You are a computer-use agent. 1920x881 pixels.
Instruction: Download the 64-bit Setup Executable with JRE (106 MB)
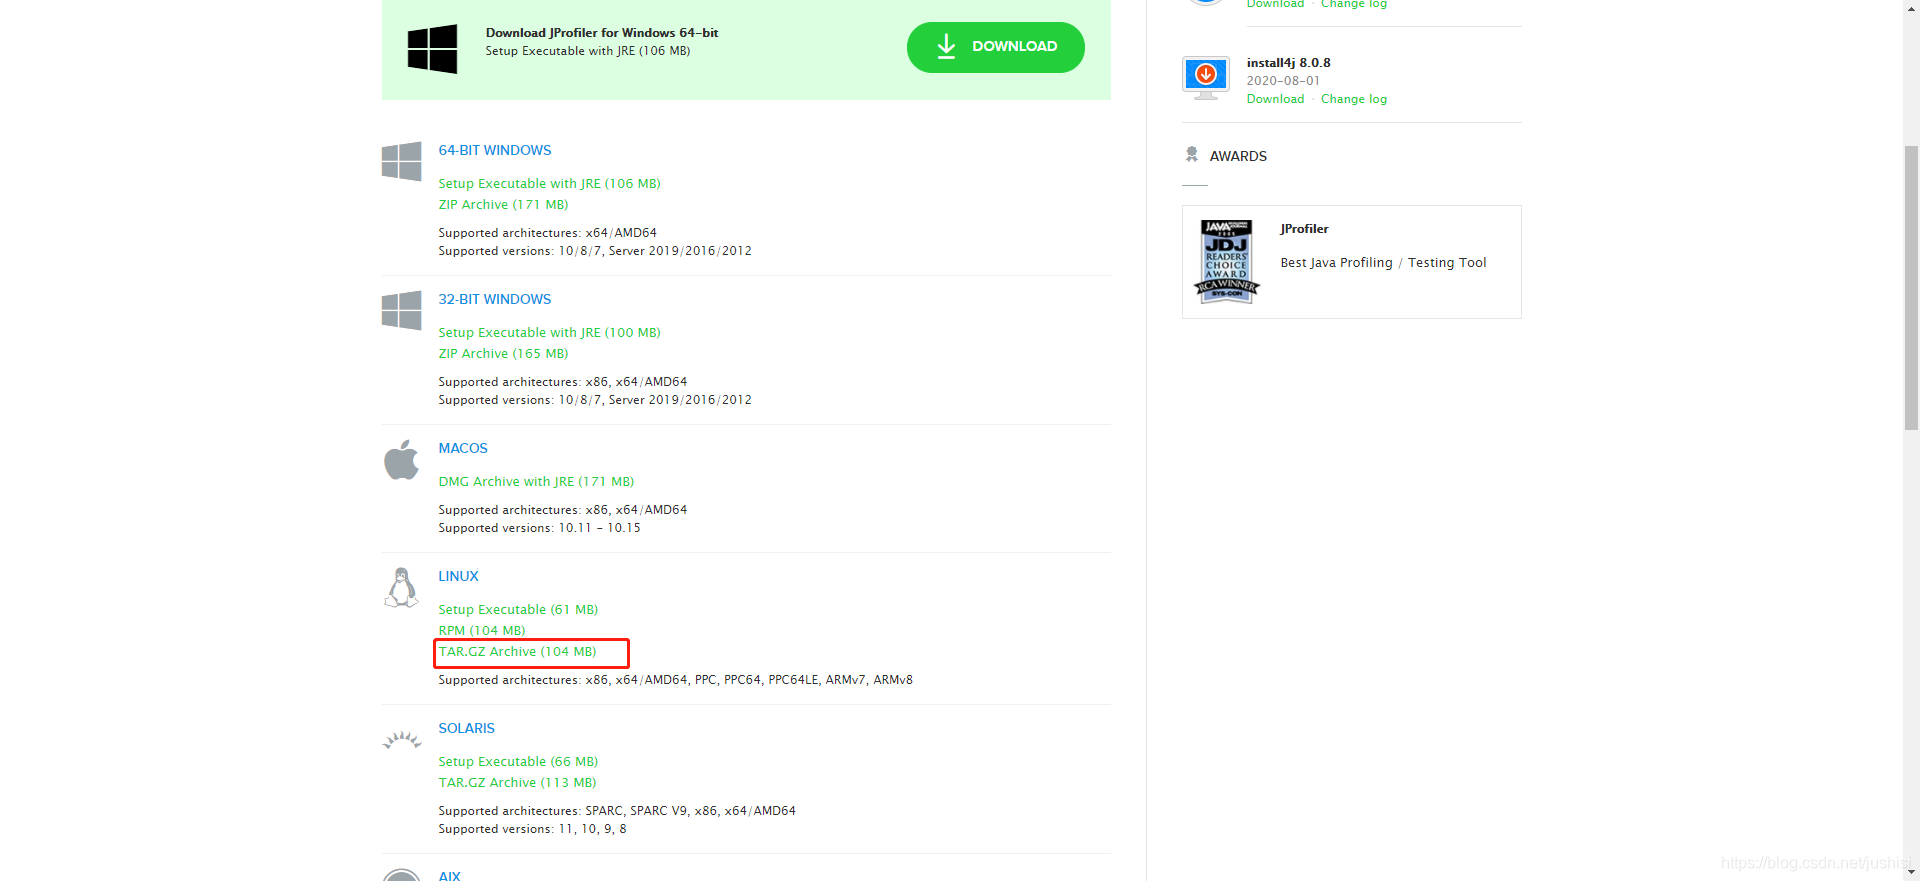[x=549, y=183]
